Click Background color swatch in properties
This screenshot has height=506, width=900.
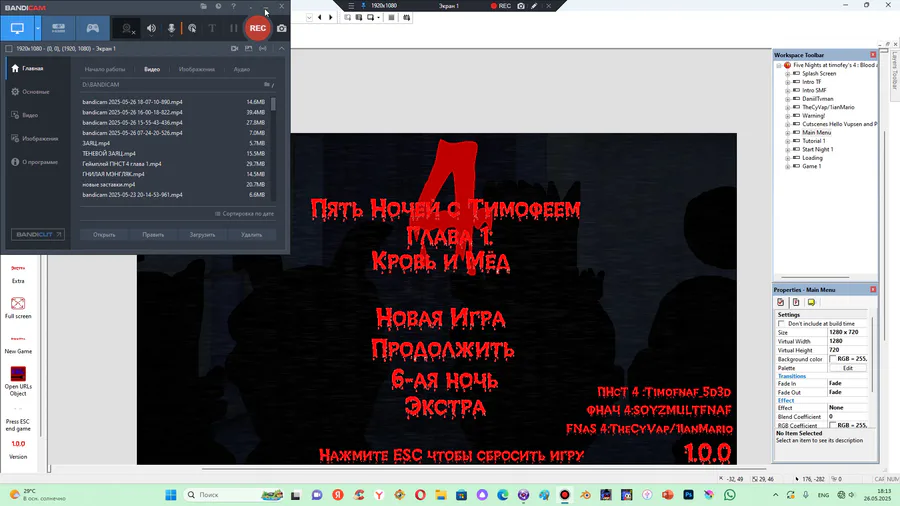[832, 359]
